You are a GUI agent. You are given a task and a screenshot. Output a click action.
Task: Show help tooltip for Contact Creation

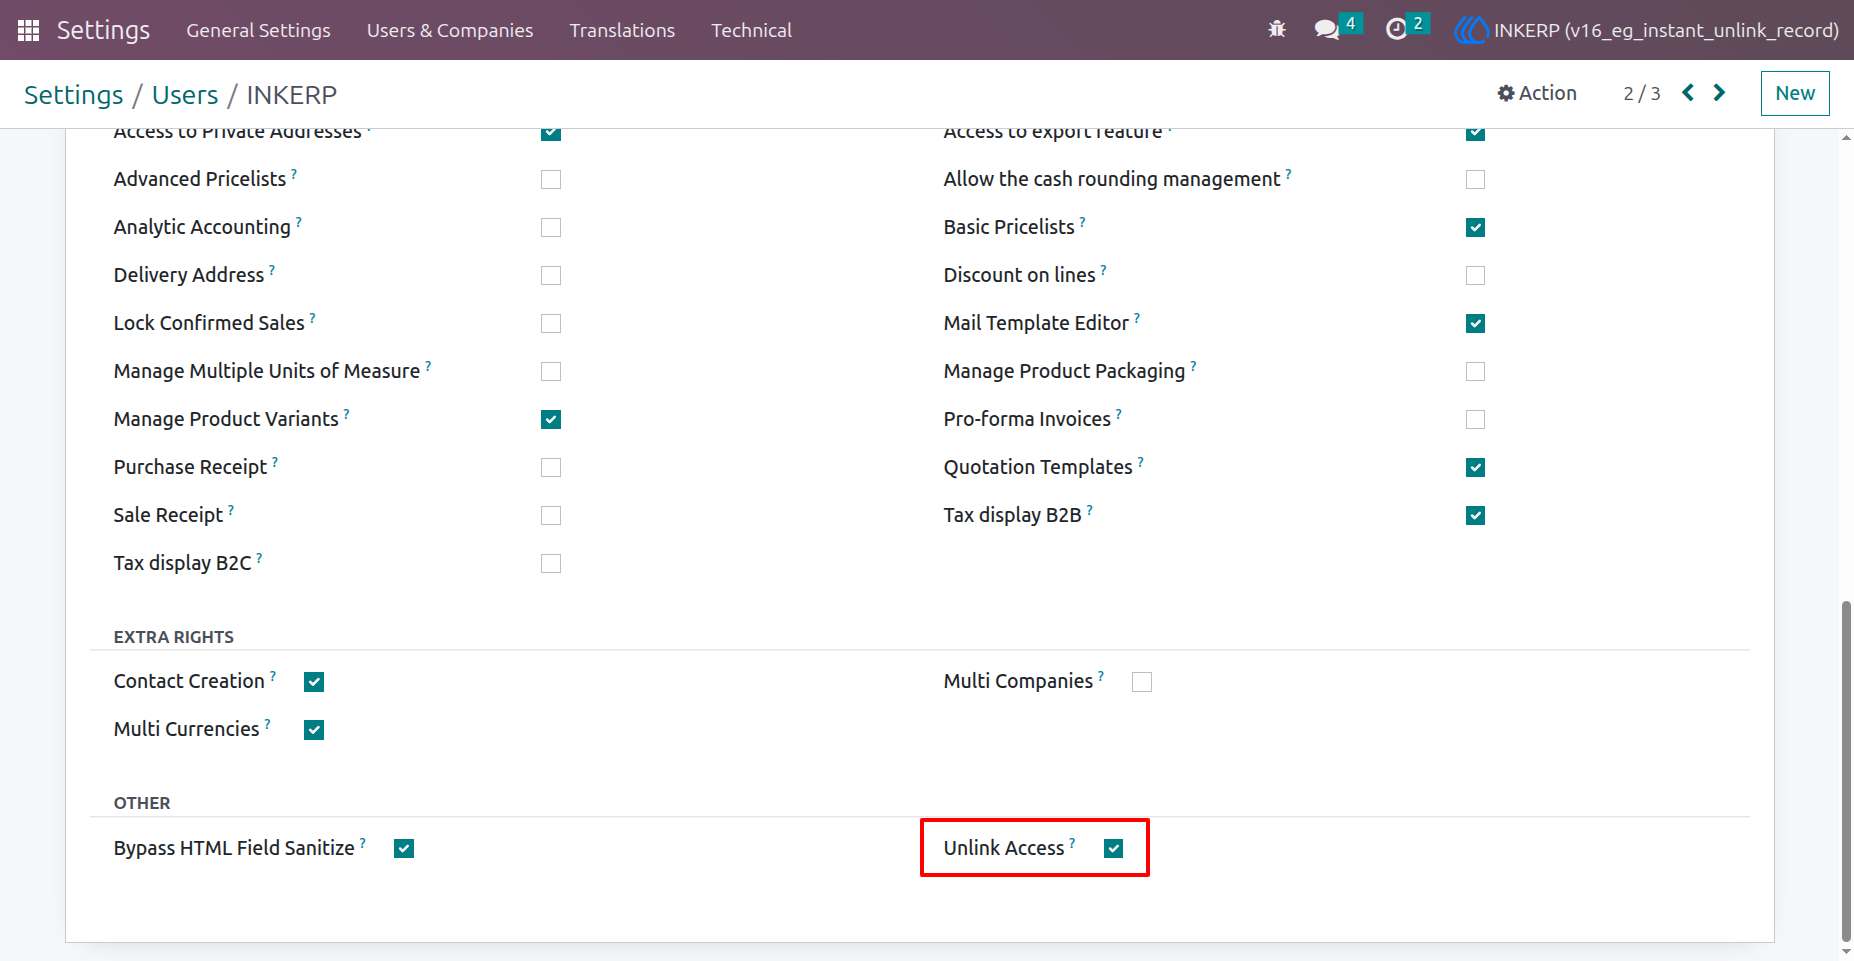273,676
